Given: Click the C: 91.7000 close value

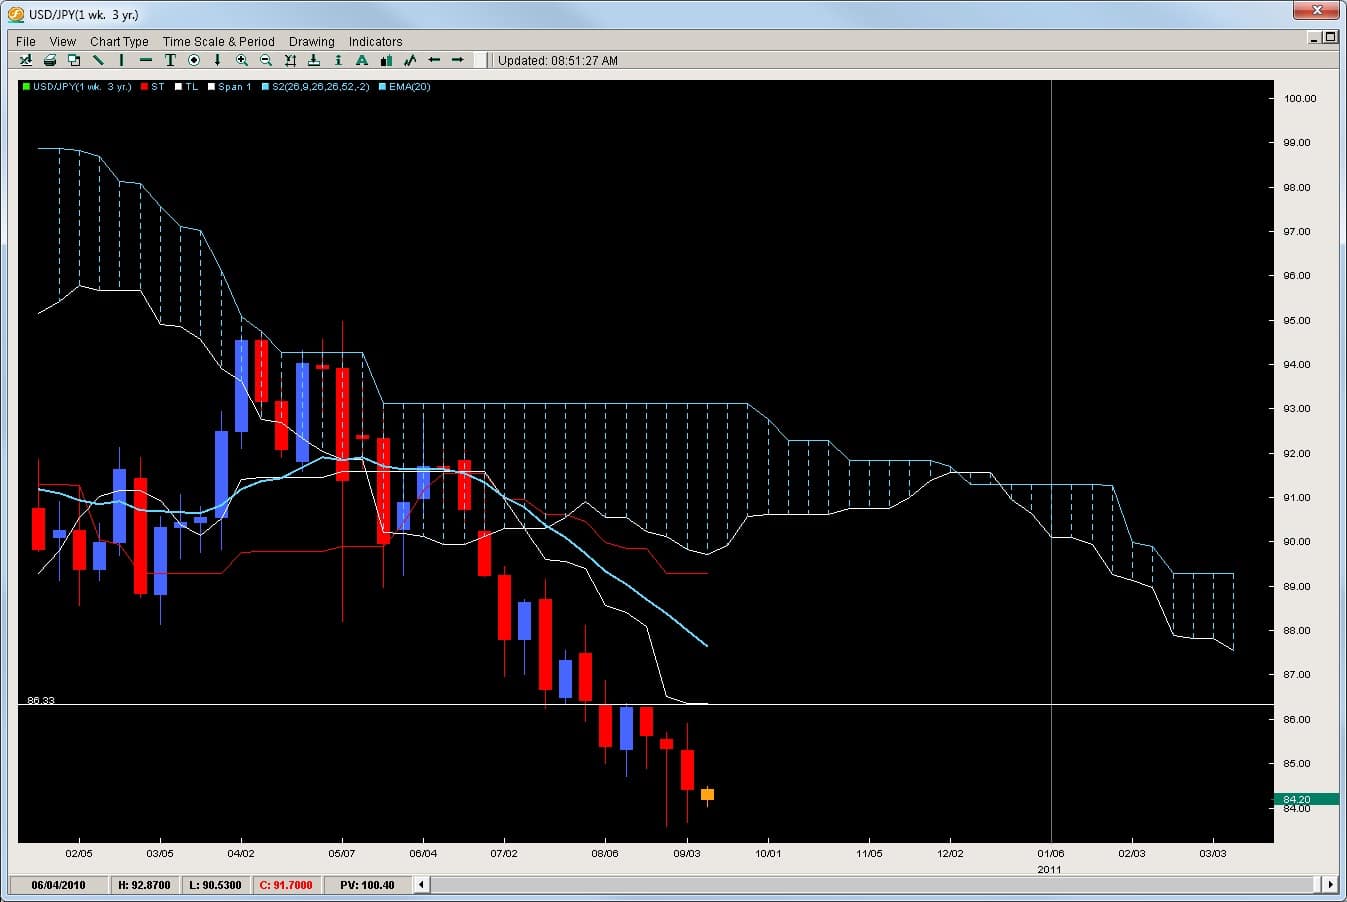Looking at the screenshot, I should pyautogui.click(x=286, y=885).
